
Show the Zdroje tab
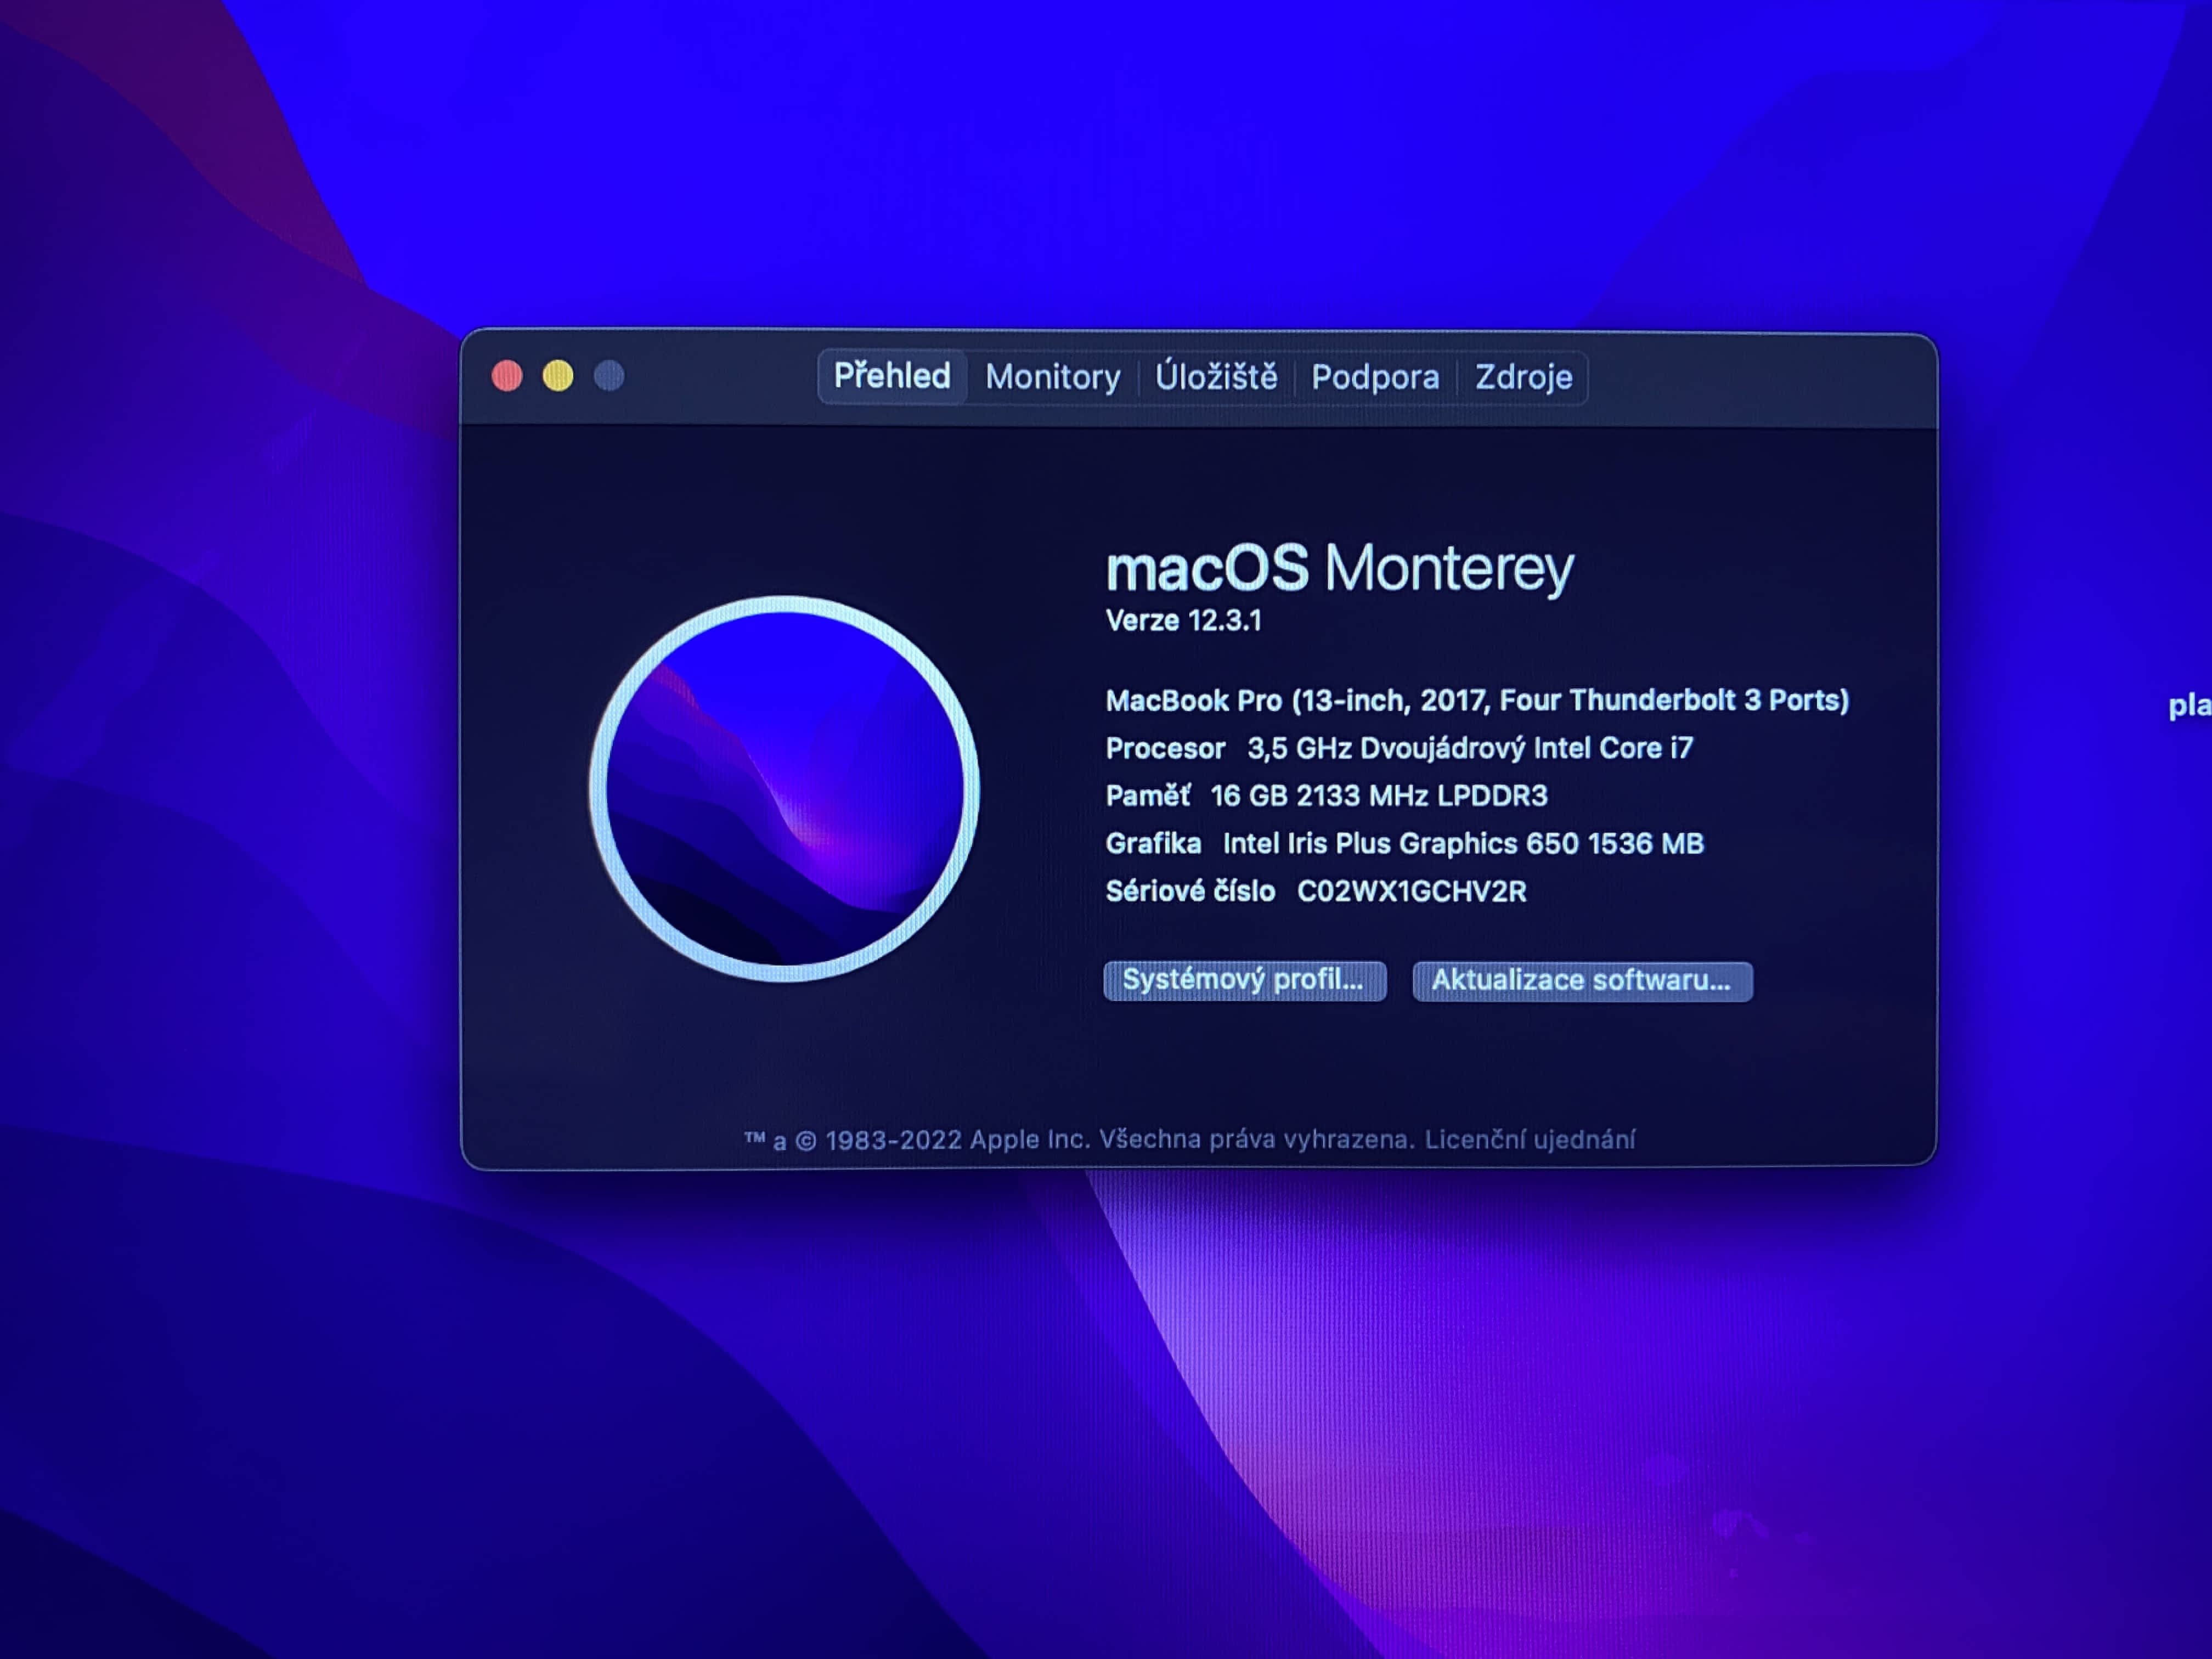click(1523, 377)
